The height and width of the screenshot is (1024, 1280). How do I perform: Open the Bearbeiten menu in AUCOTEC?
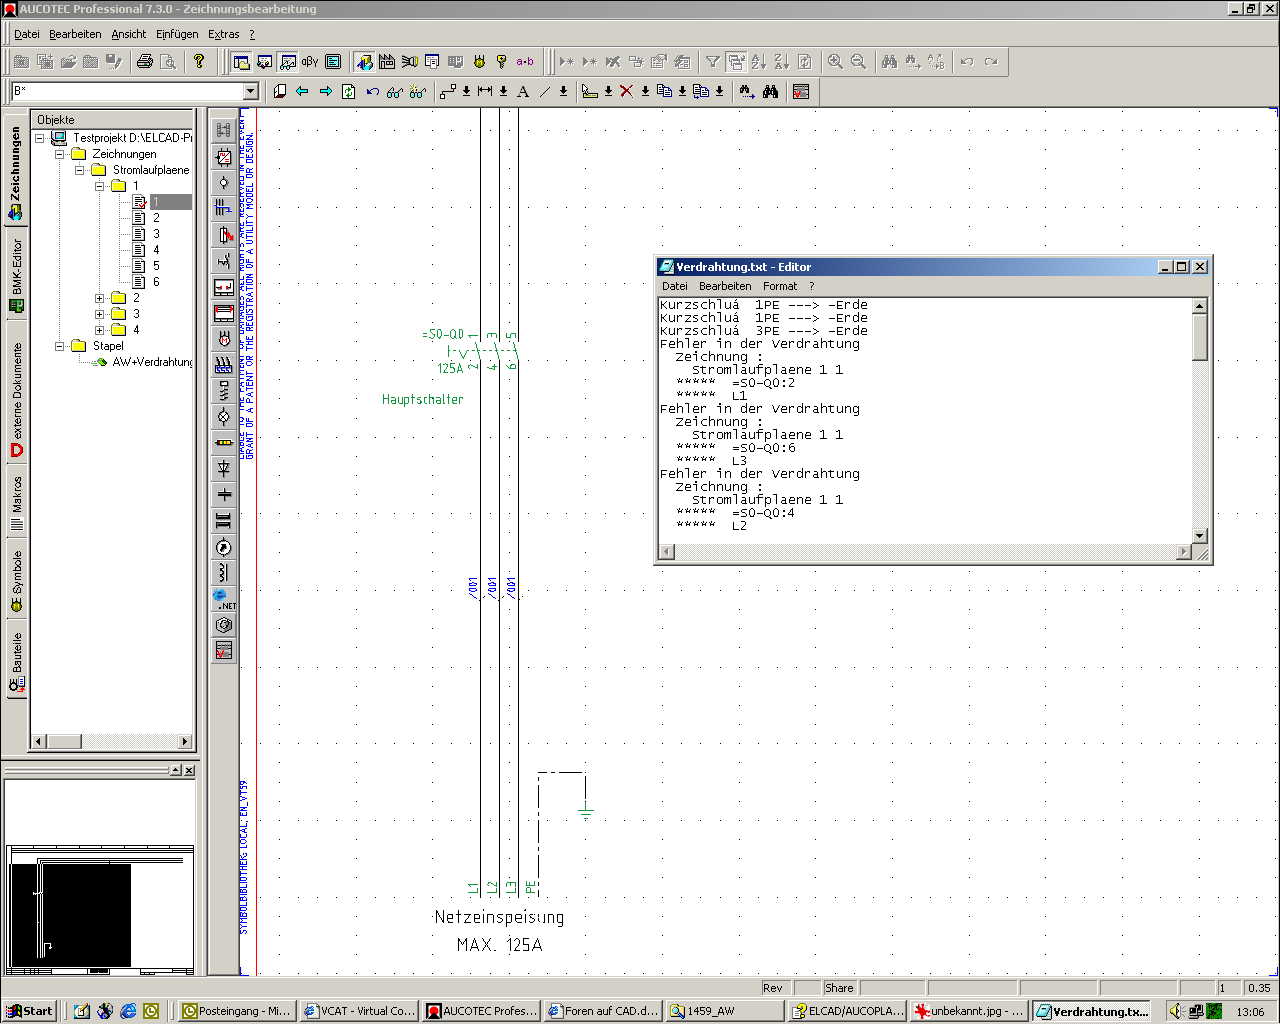pos(75,34)
